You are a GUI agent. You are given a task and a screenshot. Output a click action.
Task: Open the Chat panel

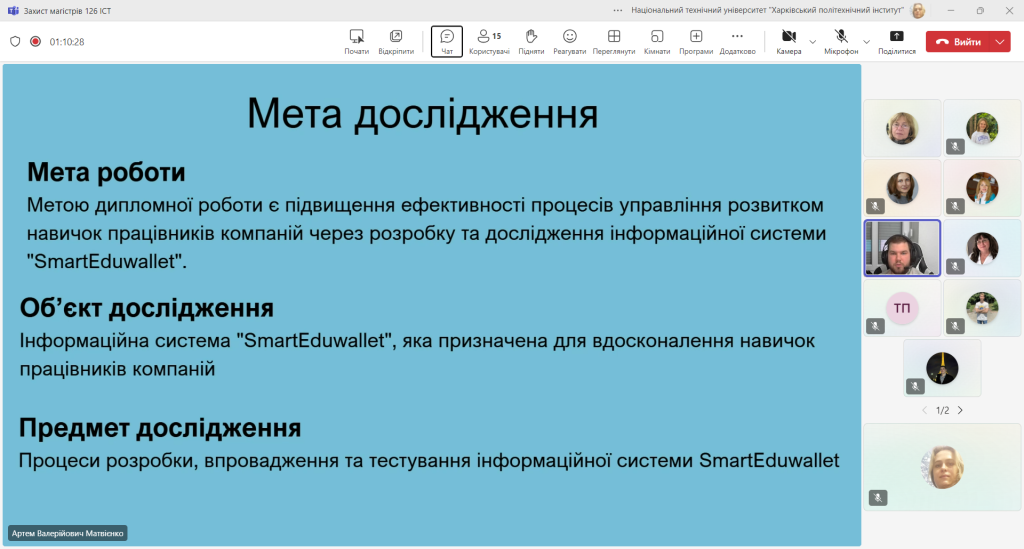[447, 42]
